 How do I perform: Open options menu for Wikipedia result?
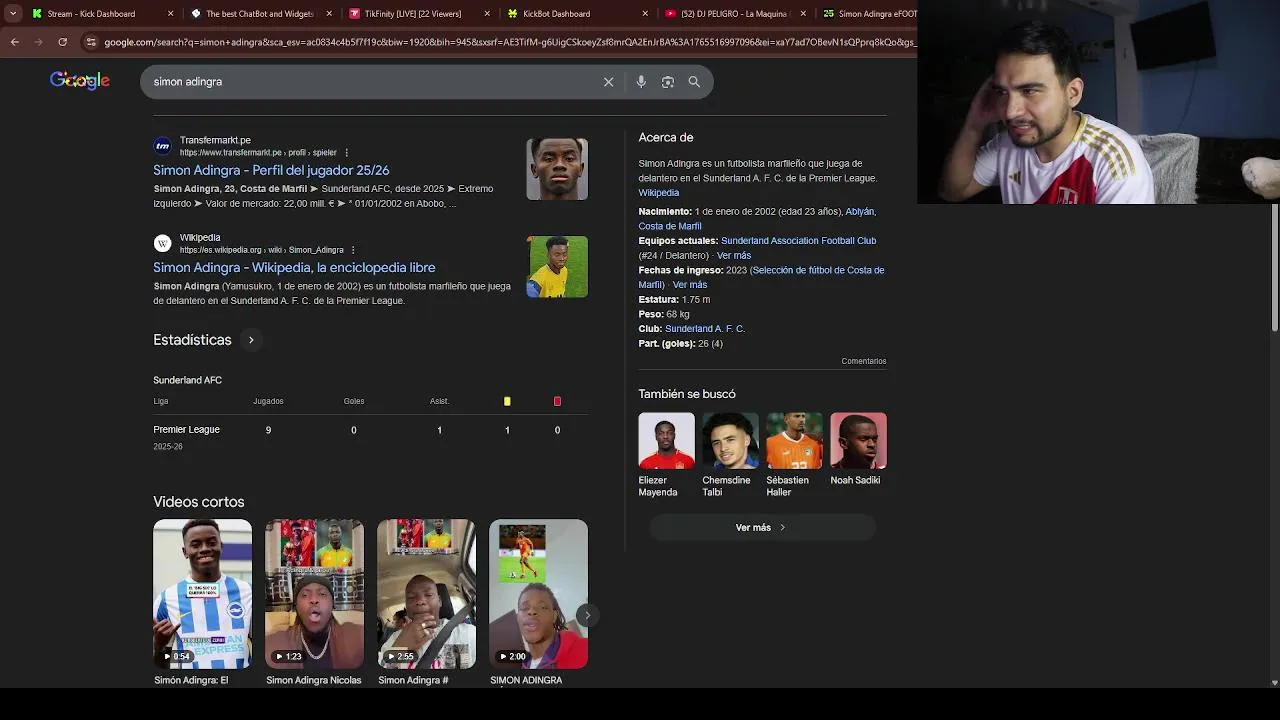click(x=353, y=250)
